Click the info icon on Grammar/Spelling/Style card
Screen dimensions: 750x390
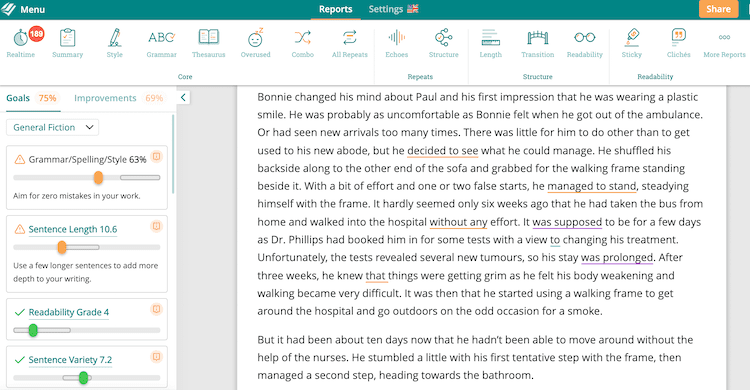[x=156, y=156]
